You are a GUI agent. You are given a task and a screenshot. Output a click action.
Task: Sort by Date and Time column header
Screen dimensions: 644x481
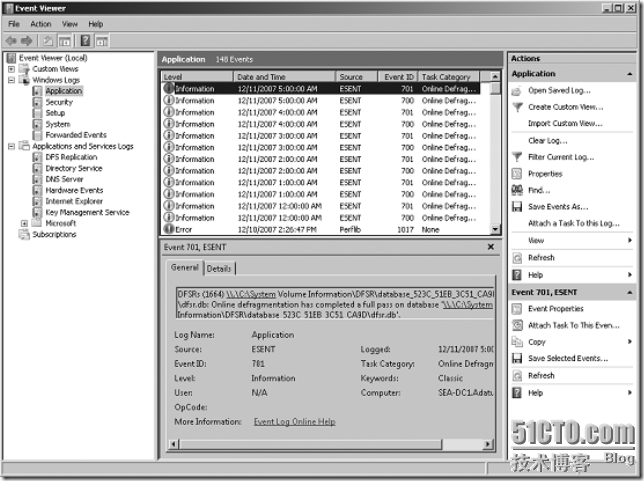[x=284, y=77]
